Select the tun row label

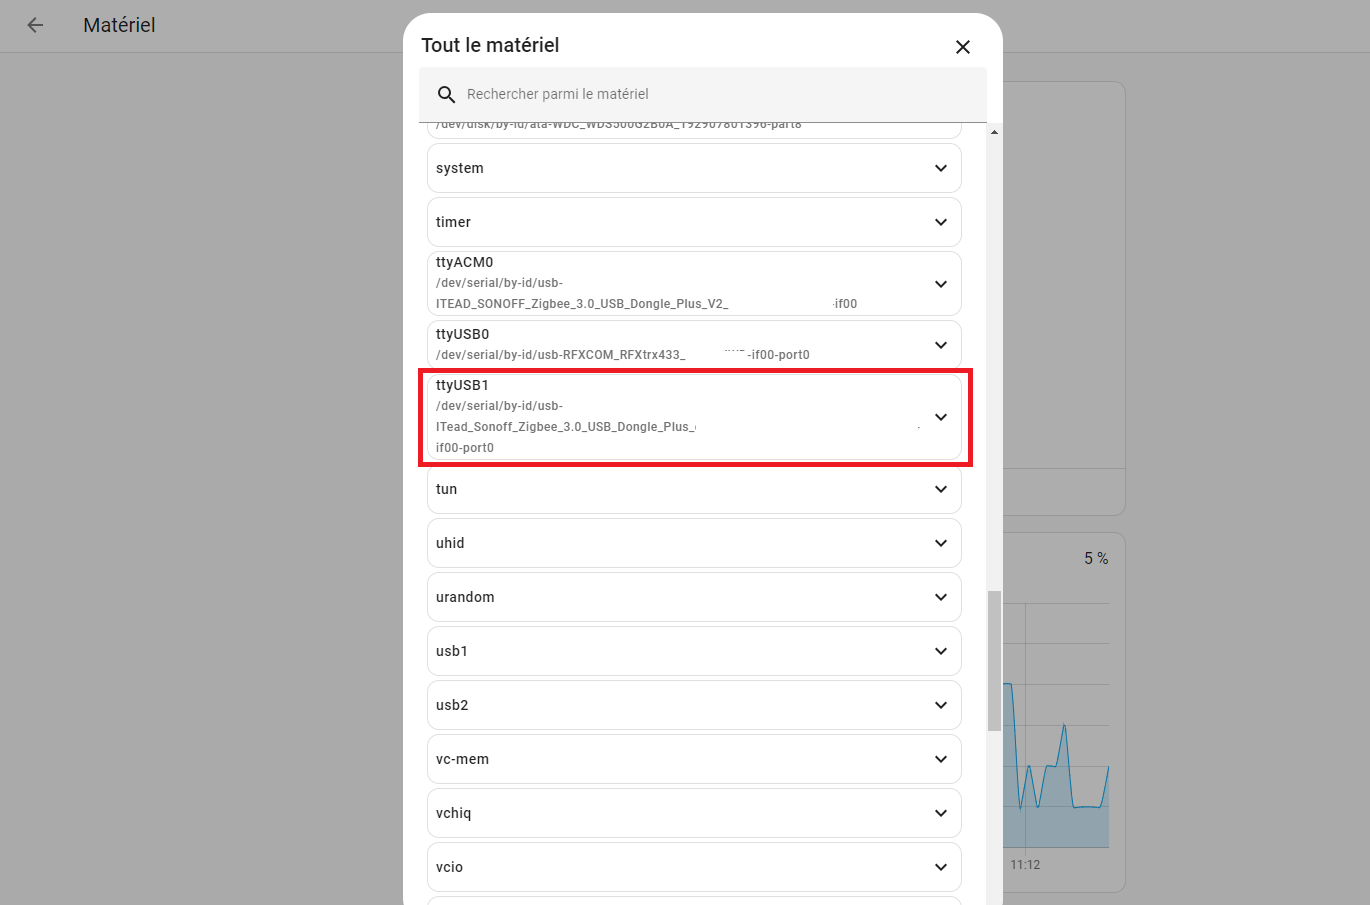446,489
